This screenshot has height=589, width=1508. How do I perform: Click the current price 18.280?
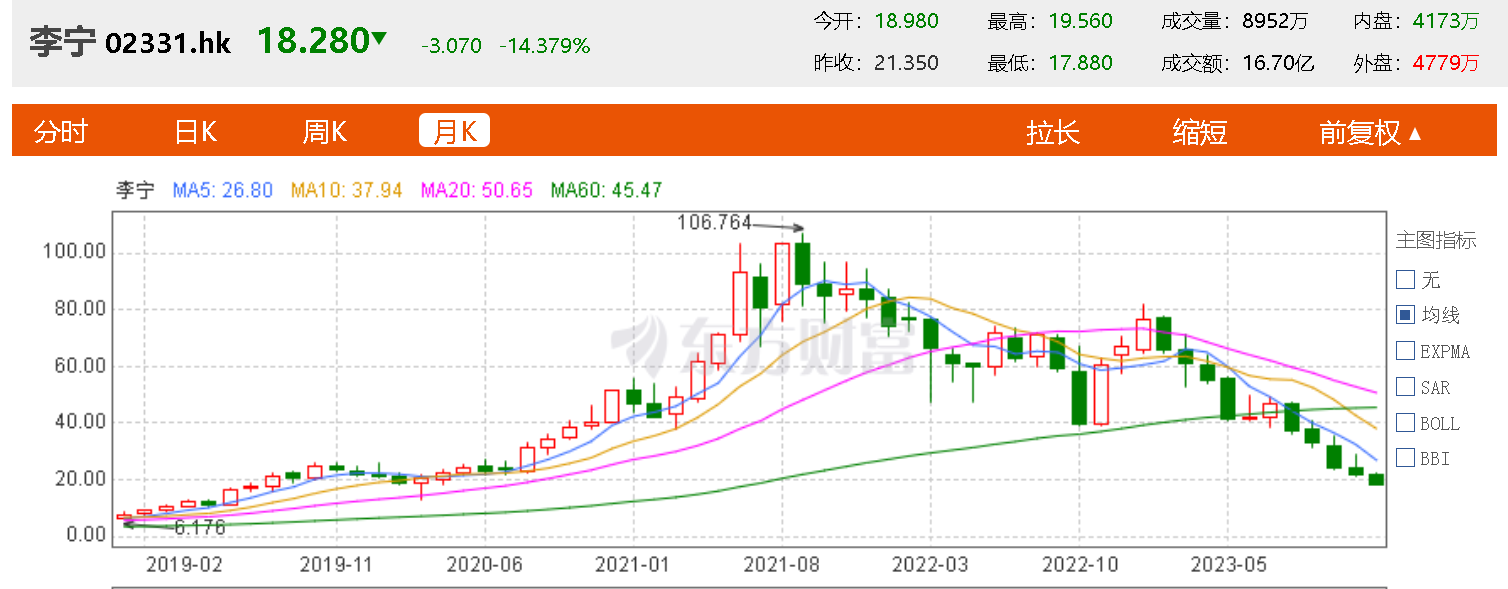pos(313,41)
